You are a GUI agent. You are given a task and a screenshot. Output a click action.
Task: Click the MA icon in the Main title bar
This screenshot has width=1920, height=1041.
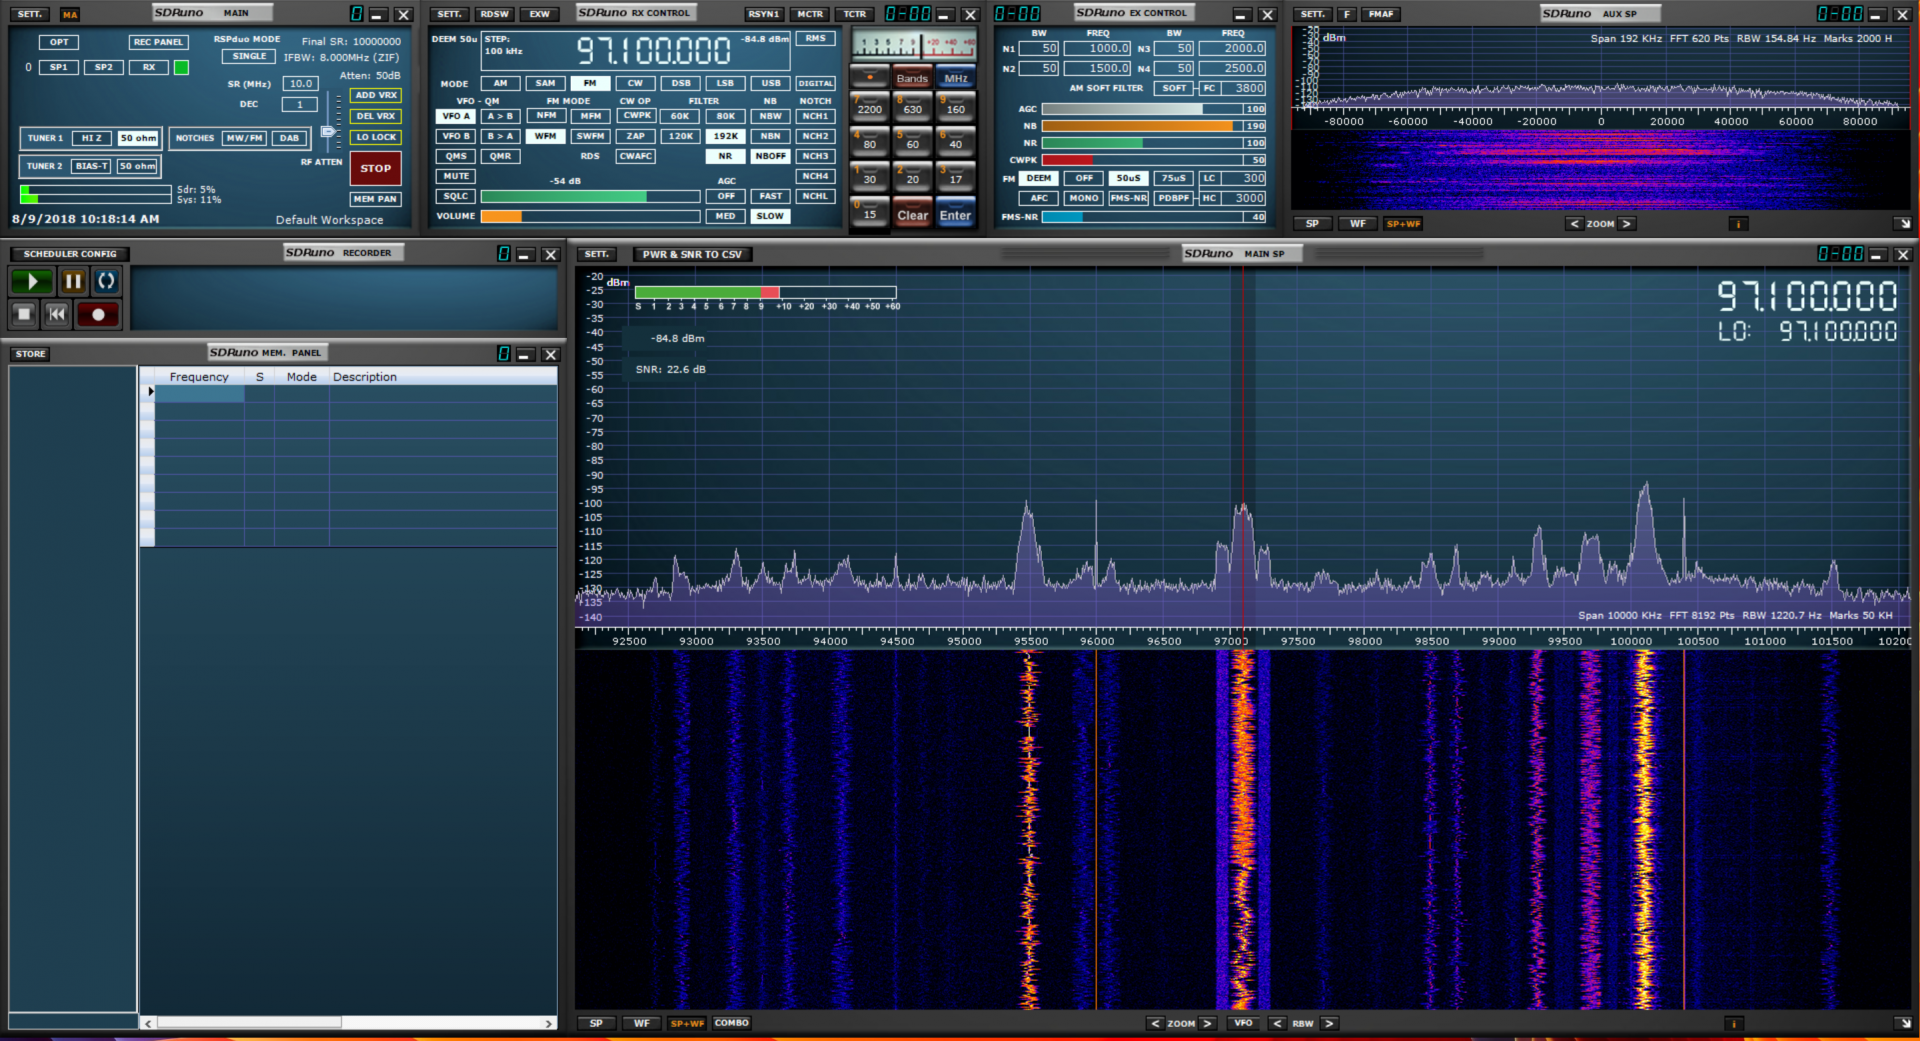click(x=70, y=14)
